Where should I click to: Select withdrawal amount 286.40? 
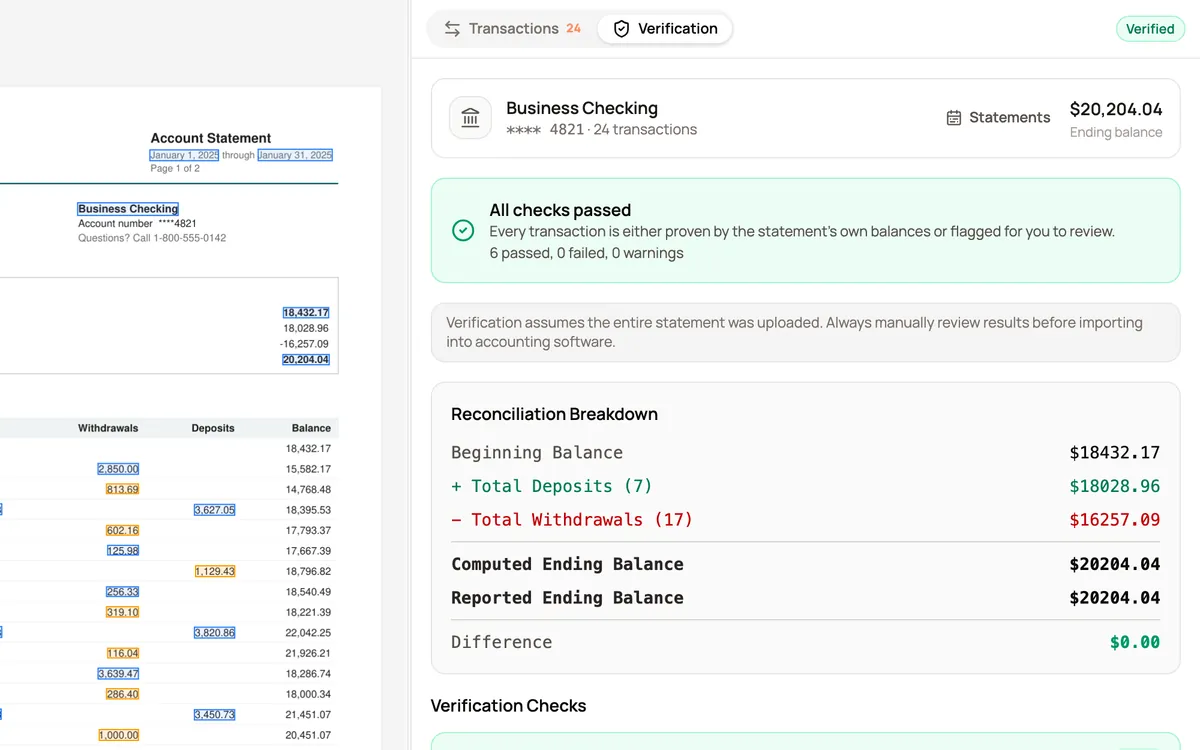[122, 694]
